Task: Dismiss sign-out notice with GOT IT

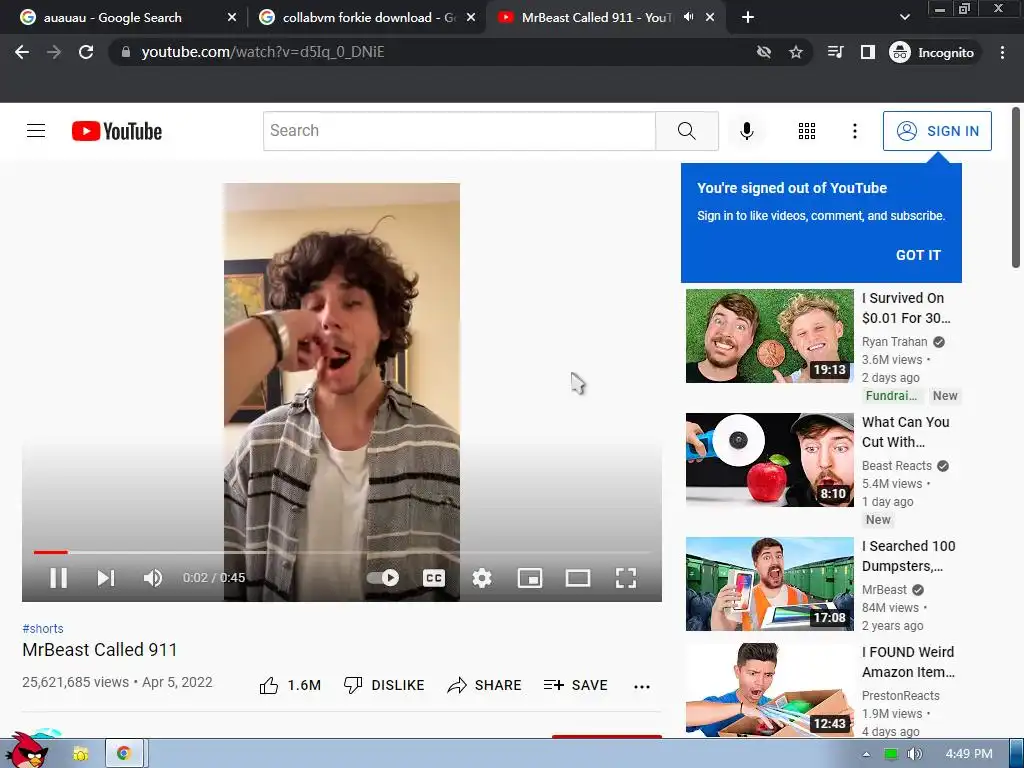Action: [x=918, y=255]
